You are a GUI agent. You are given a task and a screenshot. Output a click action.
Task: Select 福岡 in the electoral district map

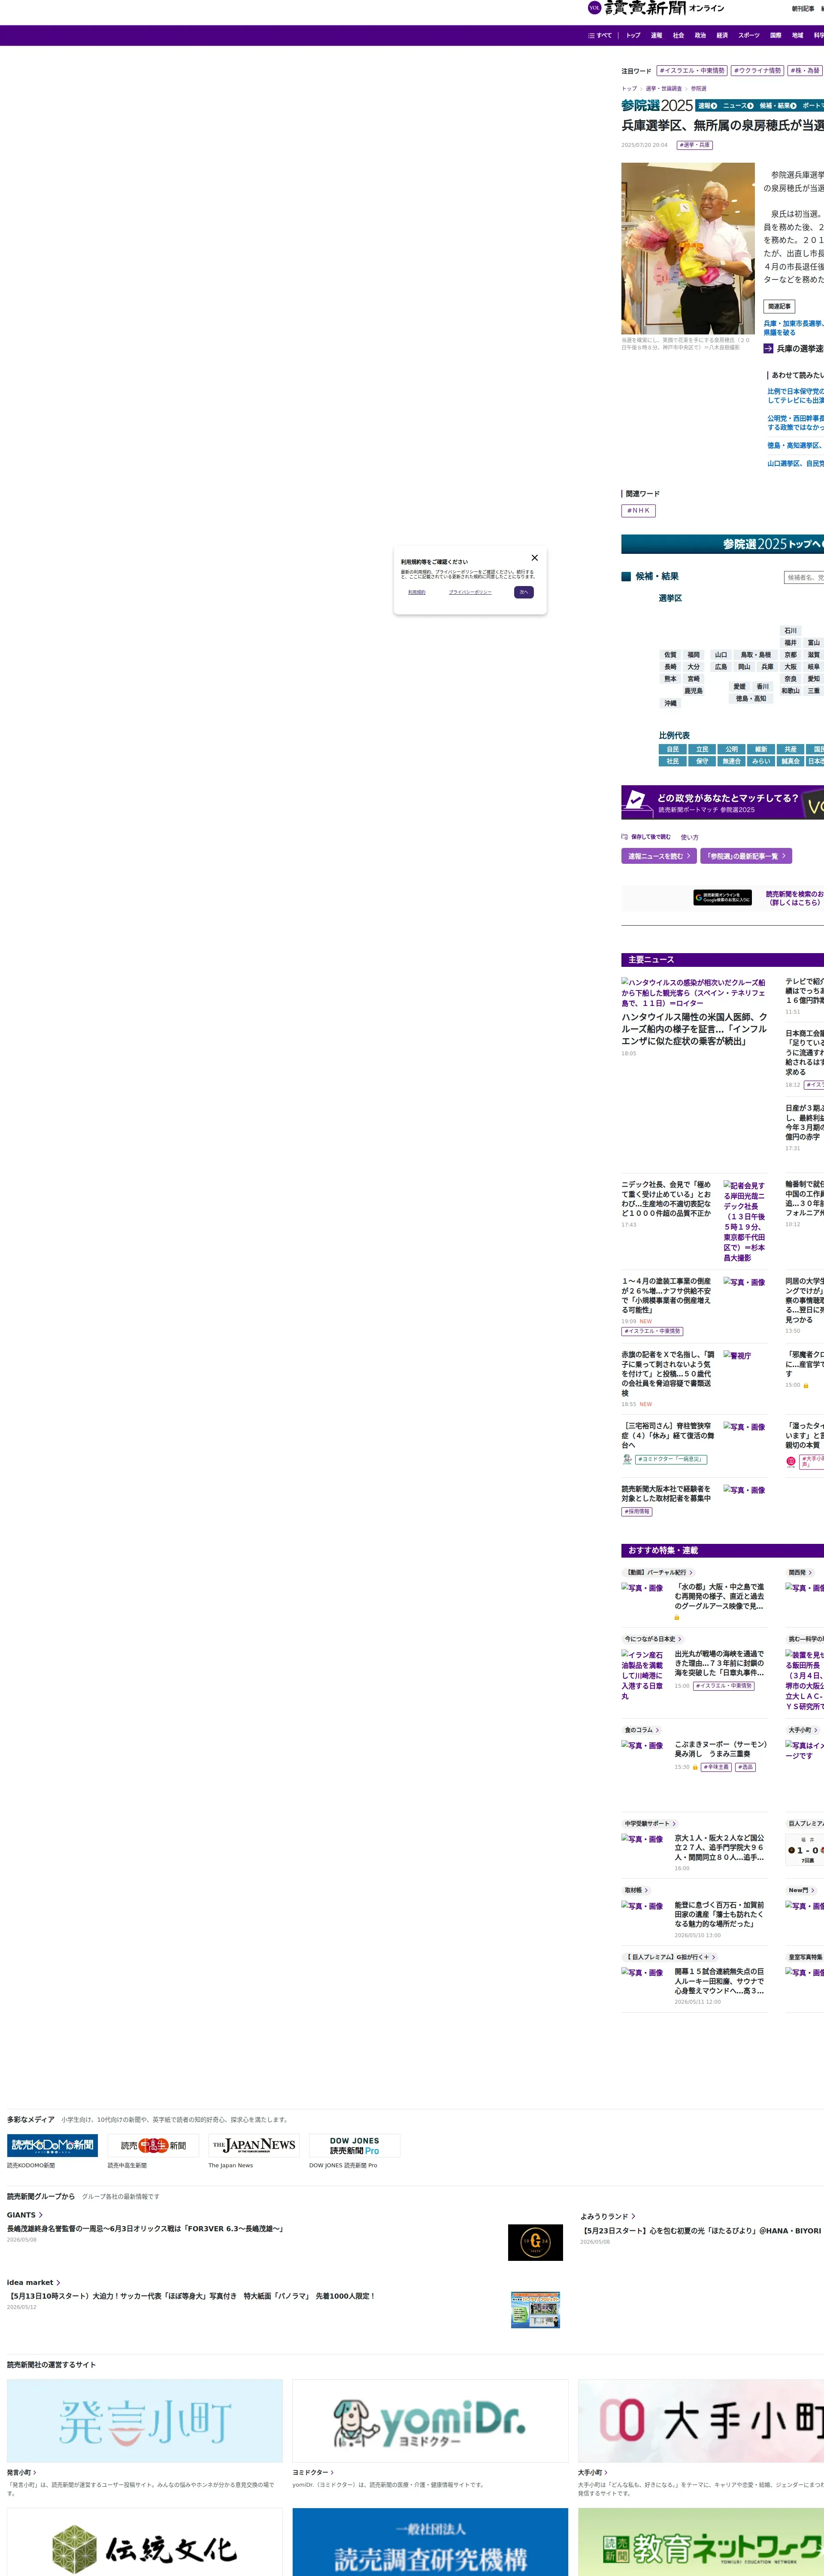point(693,655)
